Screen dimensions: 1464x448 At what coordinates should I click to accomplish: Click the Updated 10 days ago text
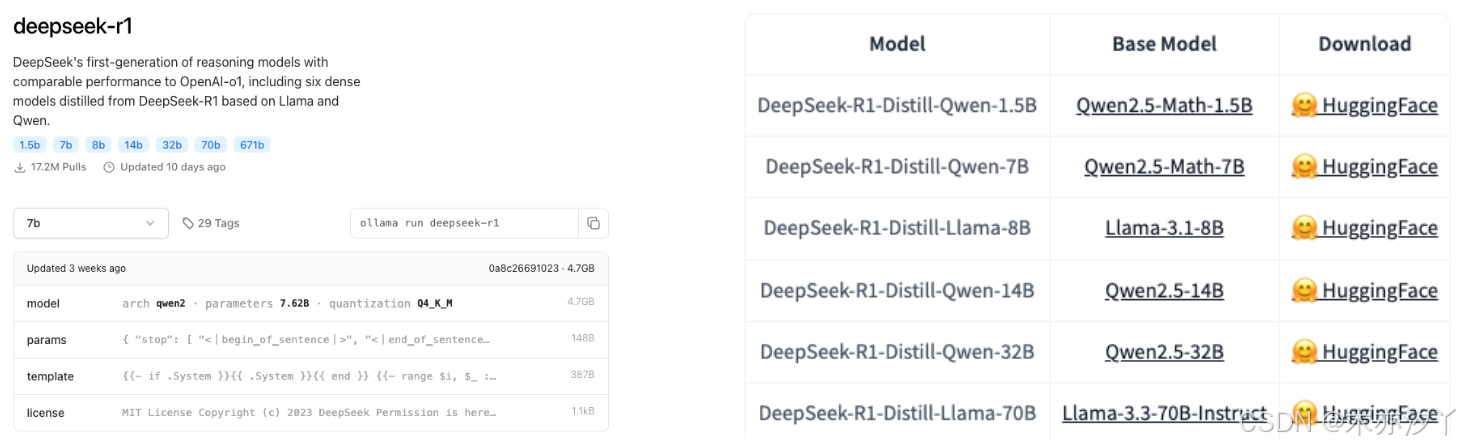click(172, 167)
